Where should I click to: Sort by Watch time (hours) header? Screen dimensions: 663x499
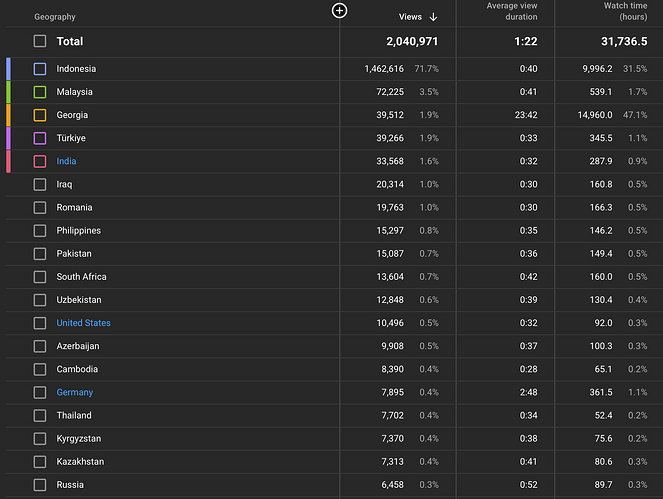pos(625,11)
